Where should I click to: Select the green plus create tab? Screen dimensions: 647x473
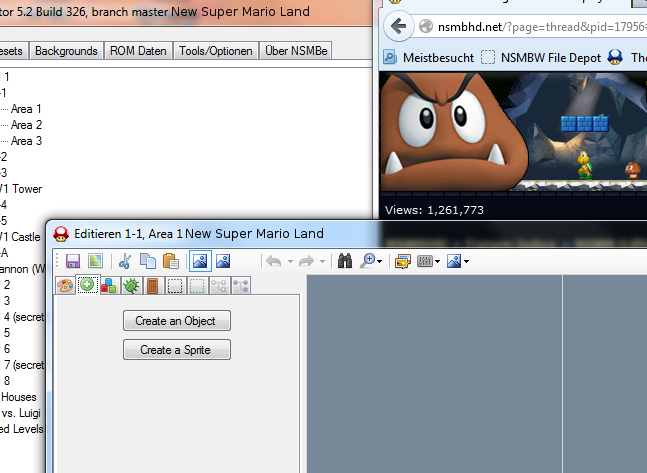[x=87, y=285]
